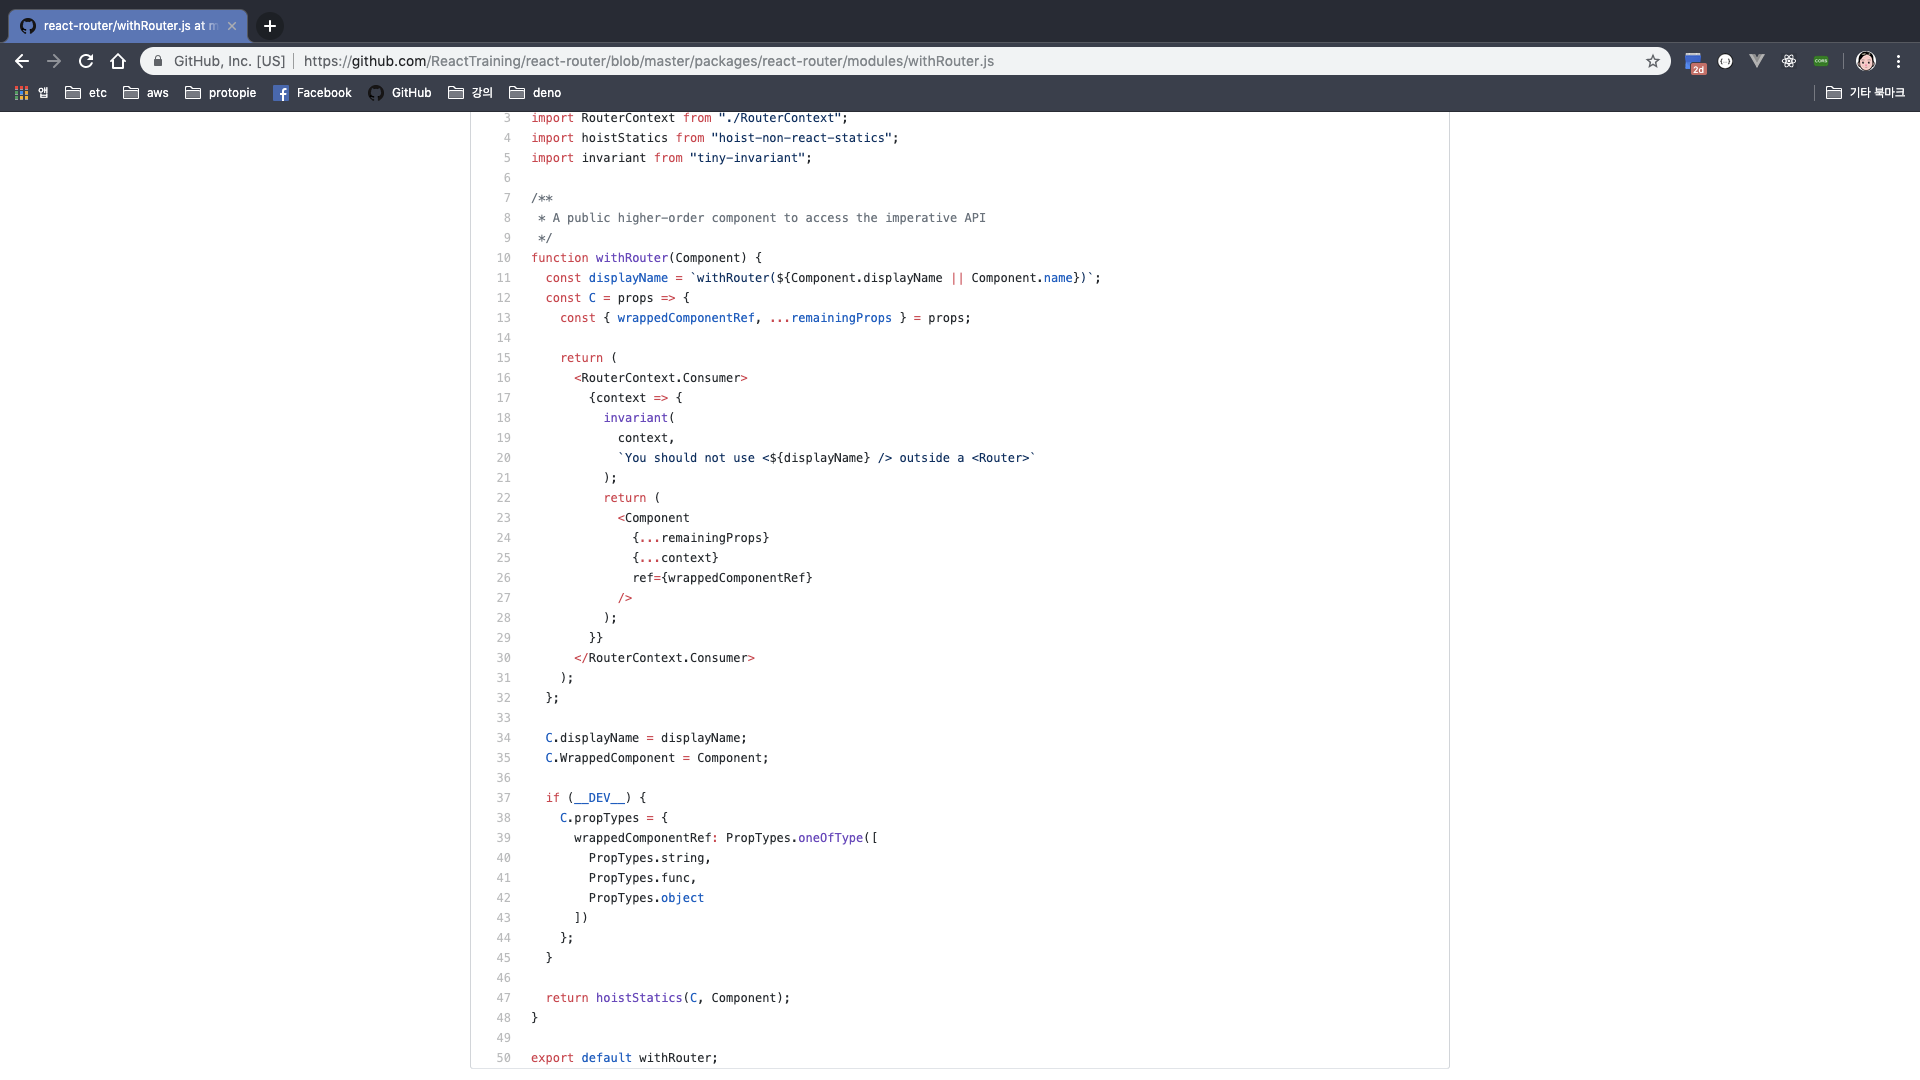Select the react-router/withRouter.js tab
Image resolution: width=1920 pixels, height=1080 pixels.
[x=120, y=26]
